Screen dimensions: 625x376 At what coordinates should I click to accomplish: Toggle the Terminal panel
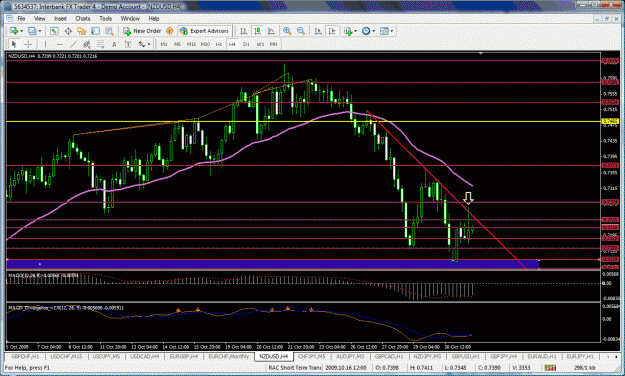(95, 31)
